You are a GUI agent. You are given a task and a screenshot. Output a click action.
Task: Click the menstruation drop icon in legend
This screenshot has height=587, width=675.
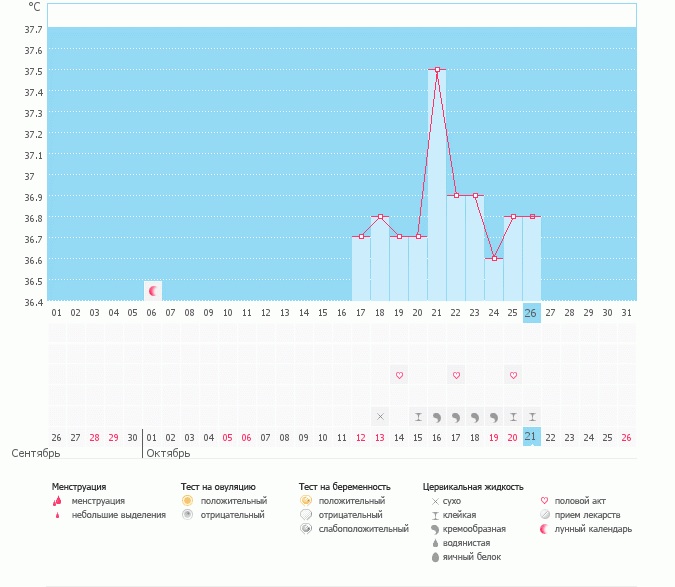tap(58, 500)
